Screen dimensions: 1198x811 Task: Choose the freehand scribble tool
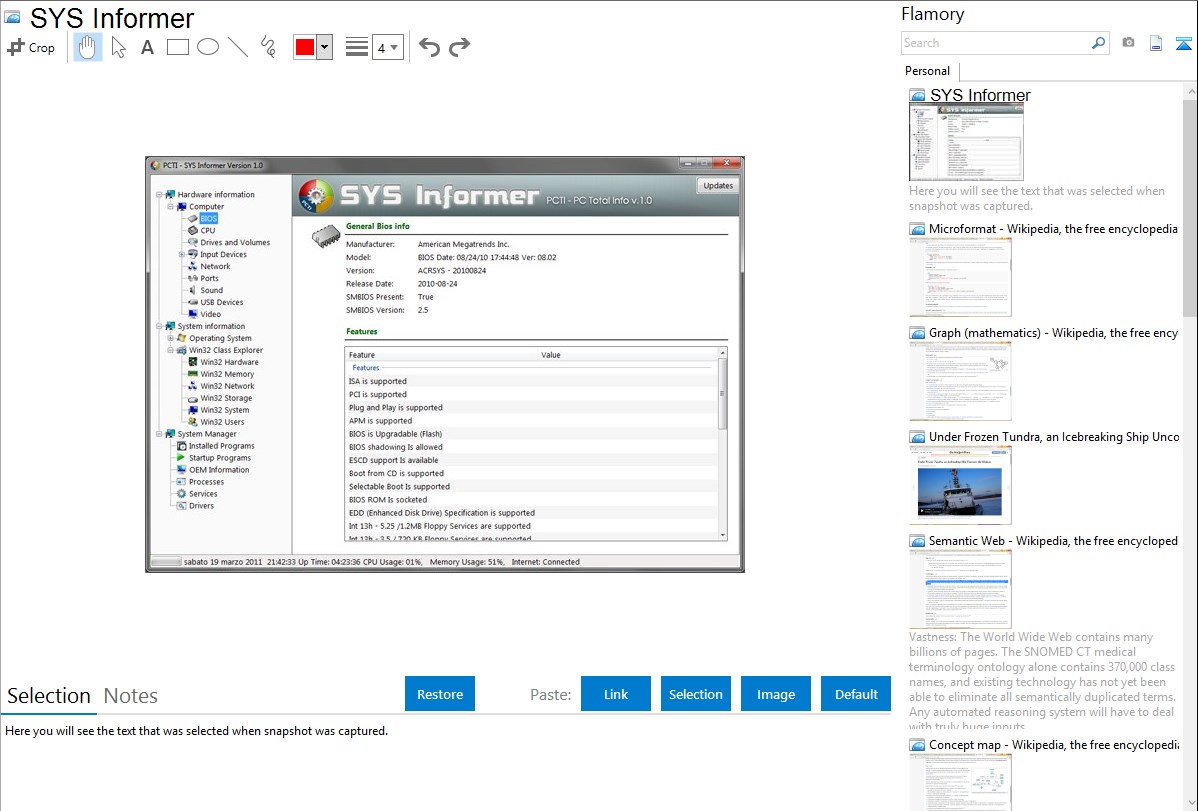click(268, 47)
